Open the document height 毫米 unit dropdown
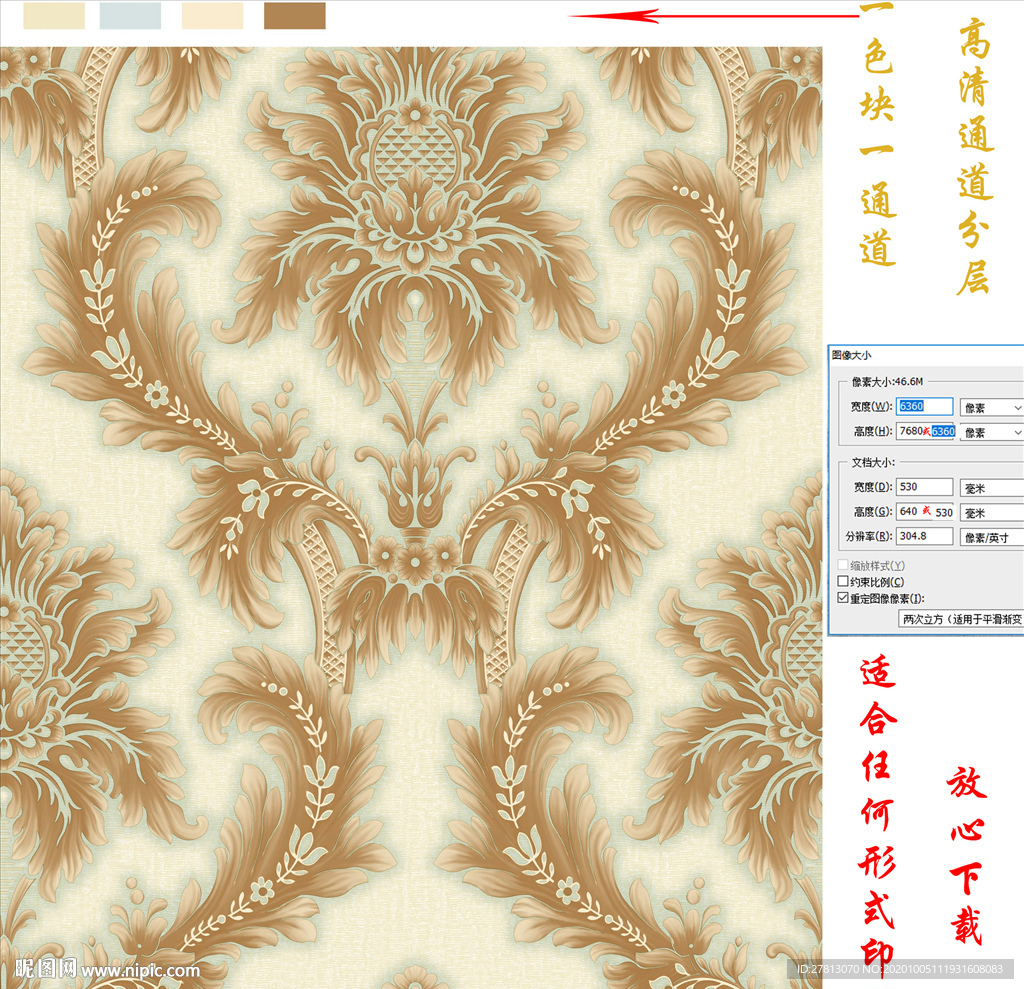 (991, 513)
